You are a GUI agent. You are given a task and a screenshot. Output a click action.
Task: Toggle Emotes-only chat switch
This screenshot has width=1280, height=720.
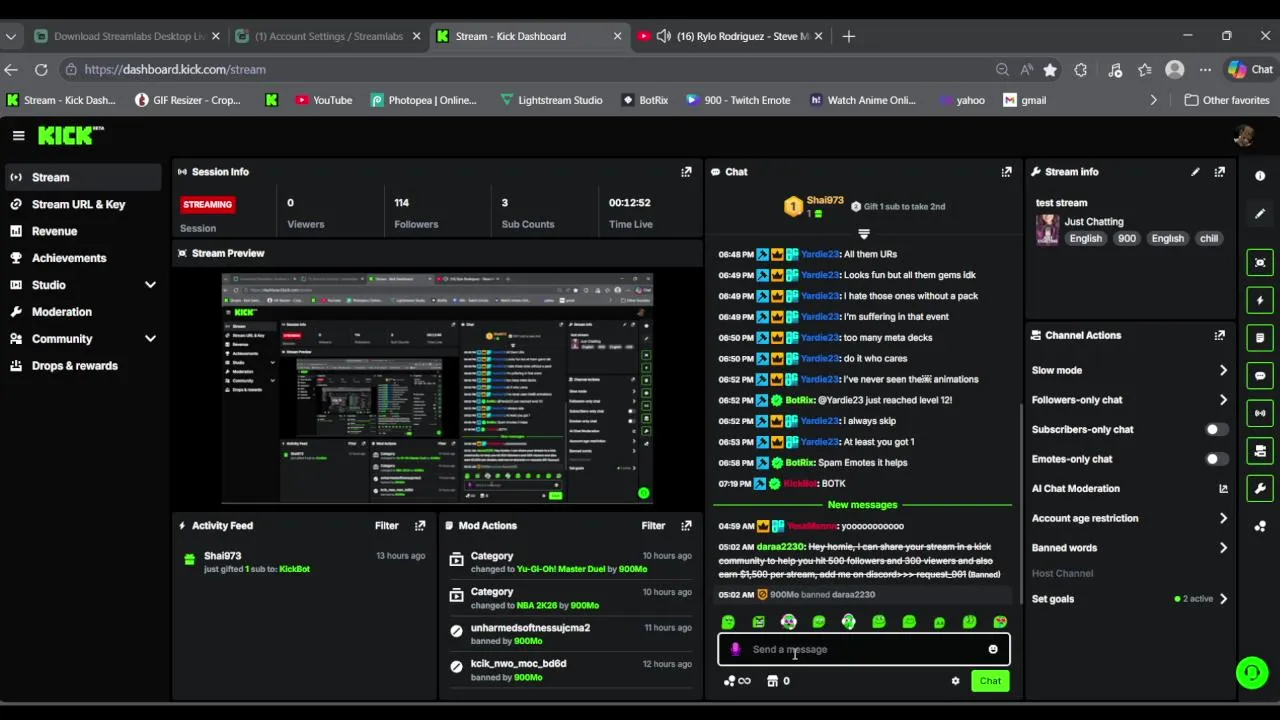pyautogui.click(x=1216, y=459)
